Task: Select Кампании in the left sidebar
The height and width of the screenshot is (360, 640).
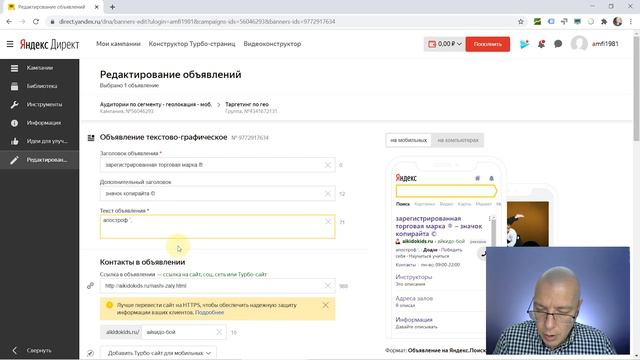Action: click(x=40, y=68)
